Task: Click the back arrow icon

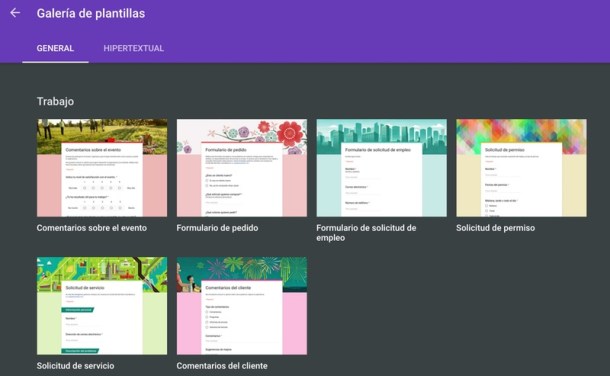Action: coord(15,13)
